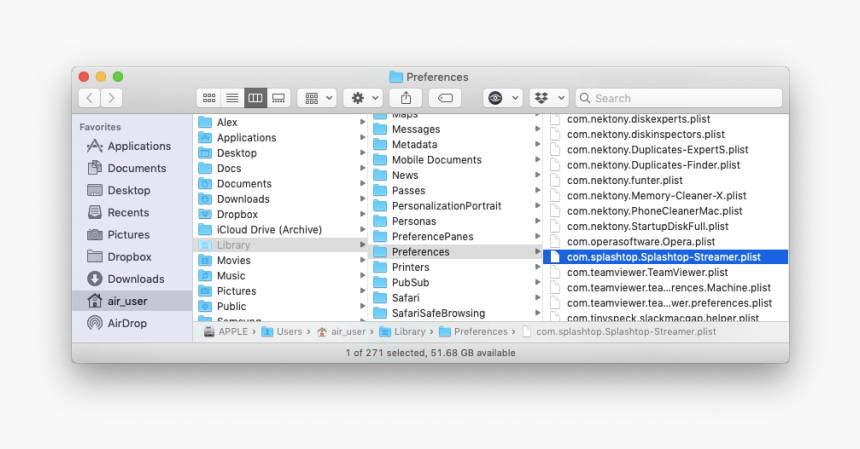Select the Docs folder

(281, 168)
